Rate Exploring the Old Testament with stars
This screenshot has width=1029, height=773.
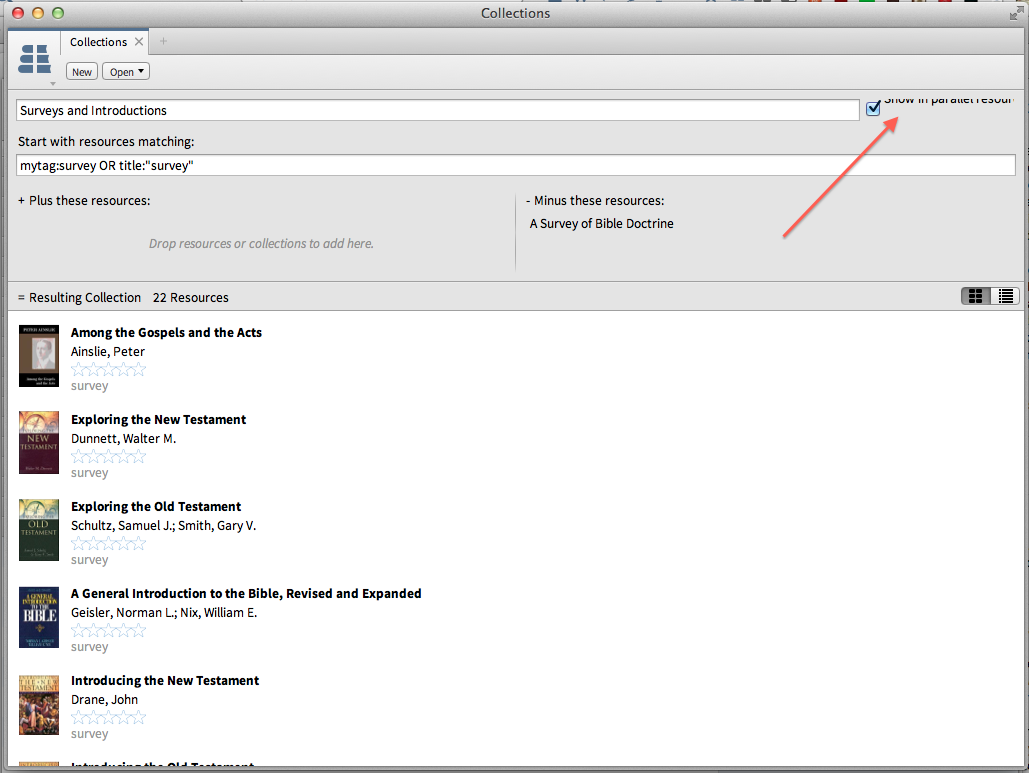(108, 543)
